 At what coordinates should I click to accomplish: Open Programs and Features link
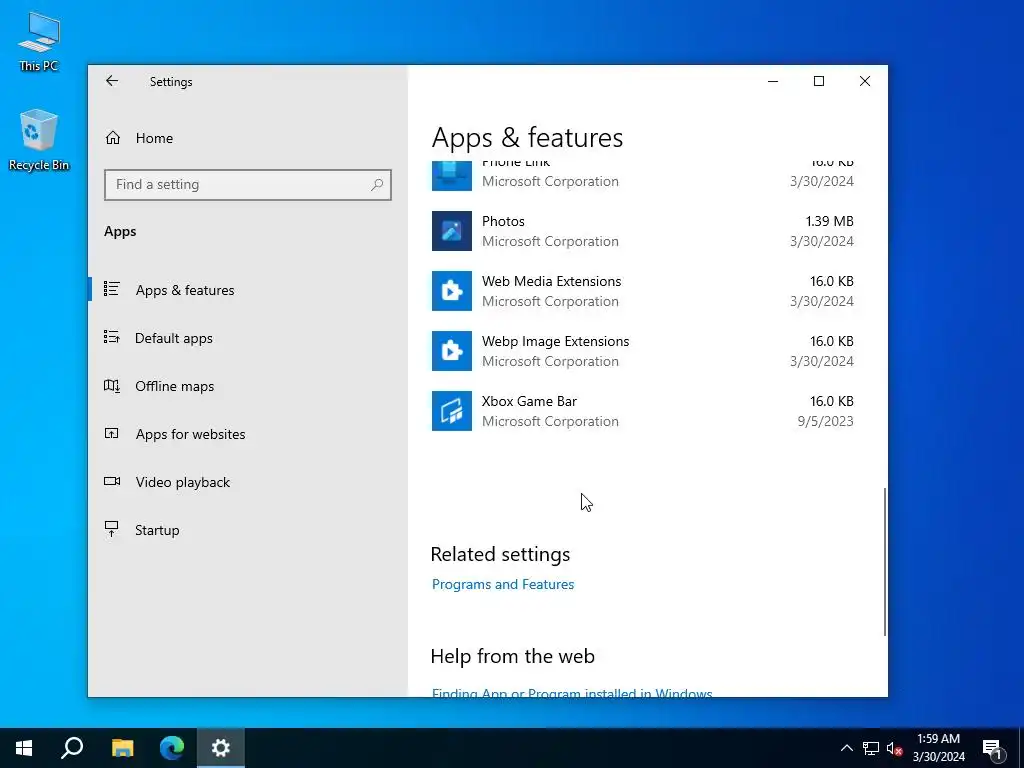click(503, 584)
